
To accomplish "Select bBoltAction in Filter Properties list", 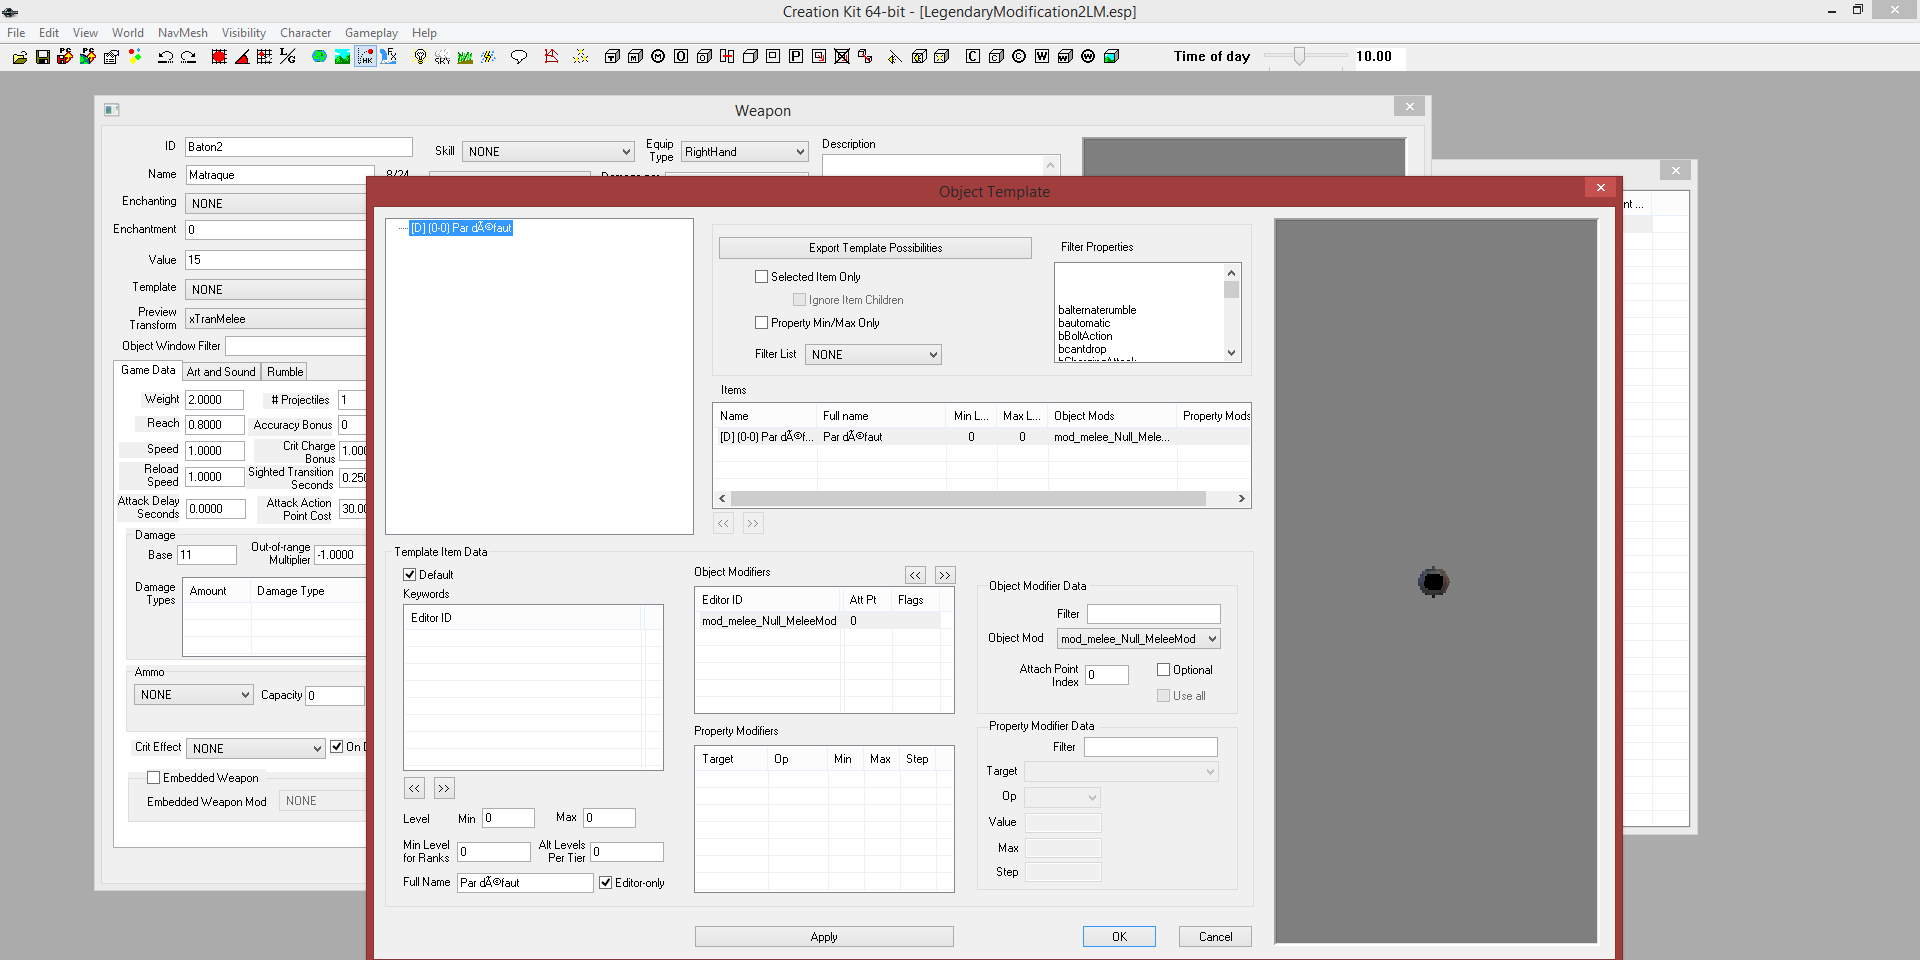I will 1085,336.
